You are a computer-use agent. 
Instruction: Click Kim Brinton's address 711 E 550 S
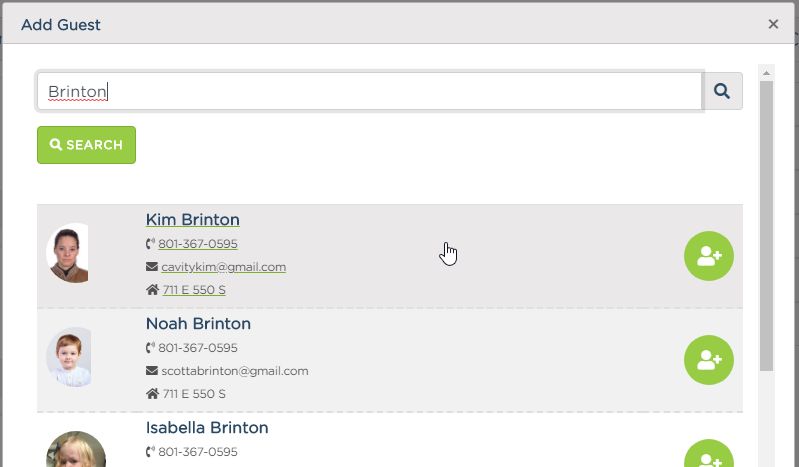194,290
